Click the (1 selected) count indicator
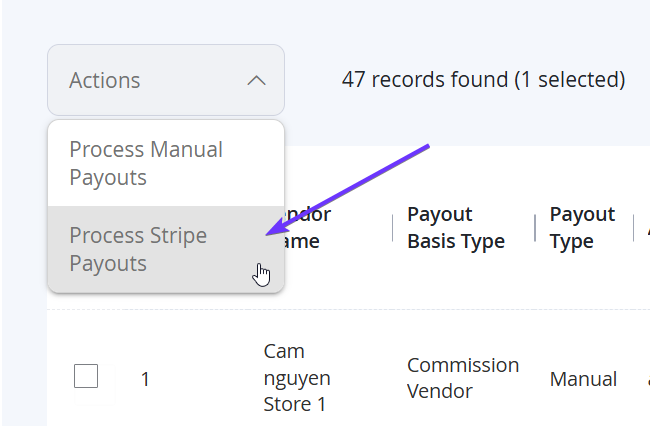This screenshot has height=426, width=650. pyautogui.click(x=570, y=80)
